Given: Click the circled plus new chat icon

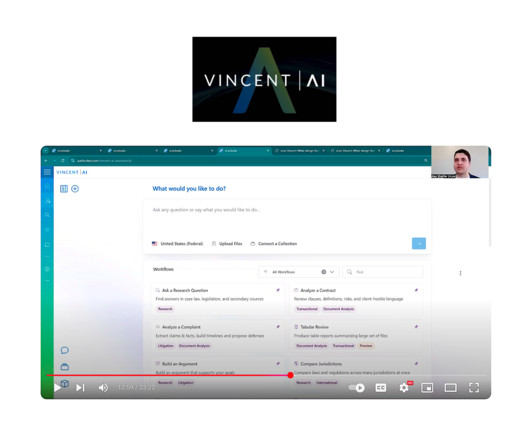Looking at the screenshot, I should click(75, 189).
